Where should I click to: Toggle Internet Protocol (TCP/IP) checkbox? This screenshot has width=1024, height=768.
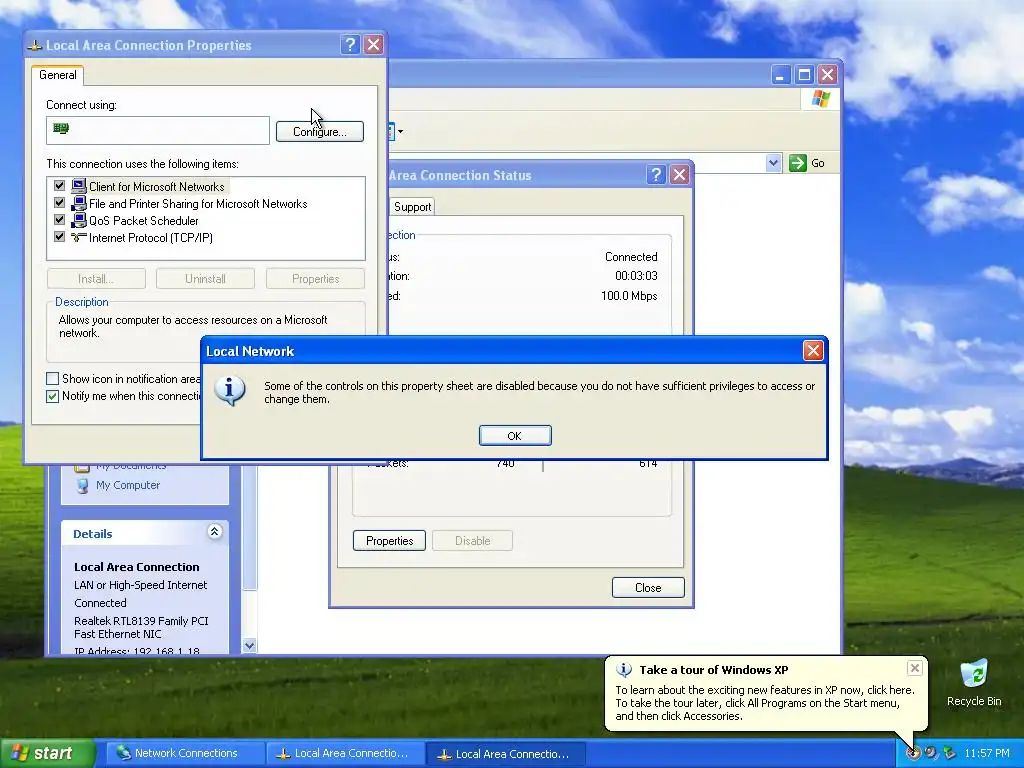(59, 237)
